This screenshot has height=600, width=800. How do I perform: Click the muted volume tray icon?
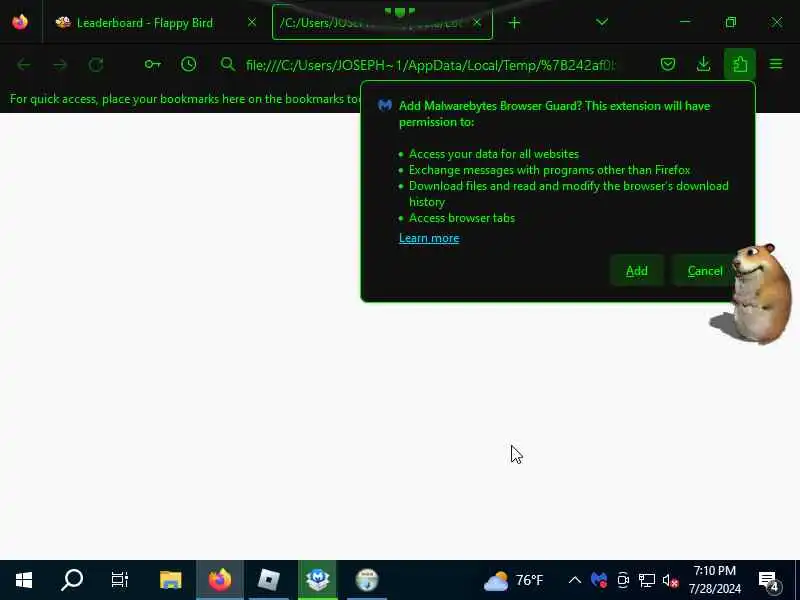point(670,580)
